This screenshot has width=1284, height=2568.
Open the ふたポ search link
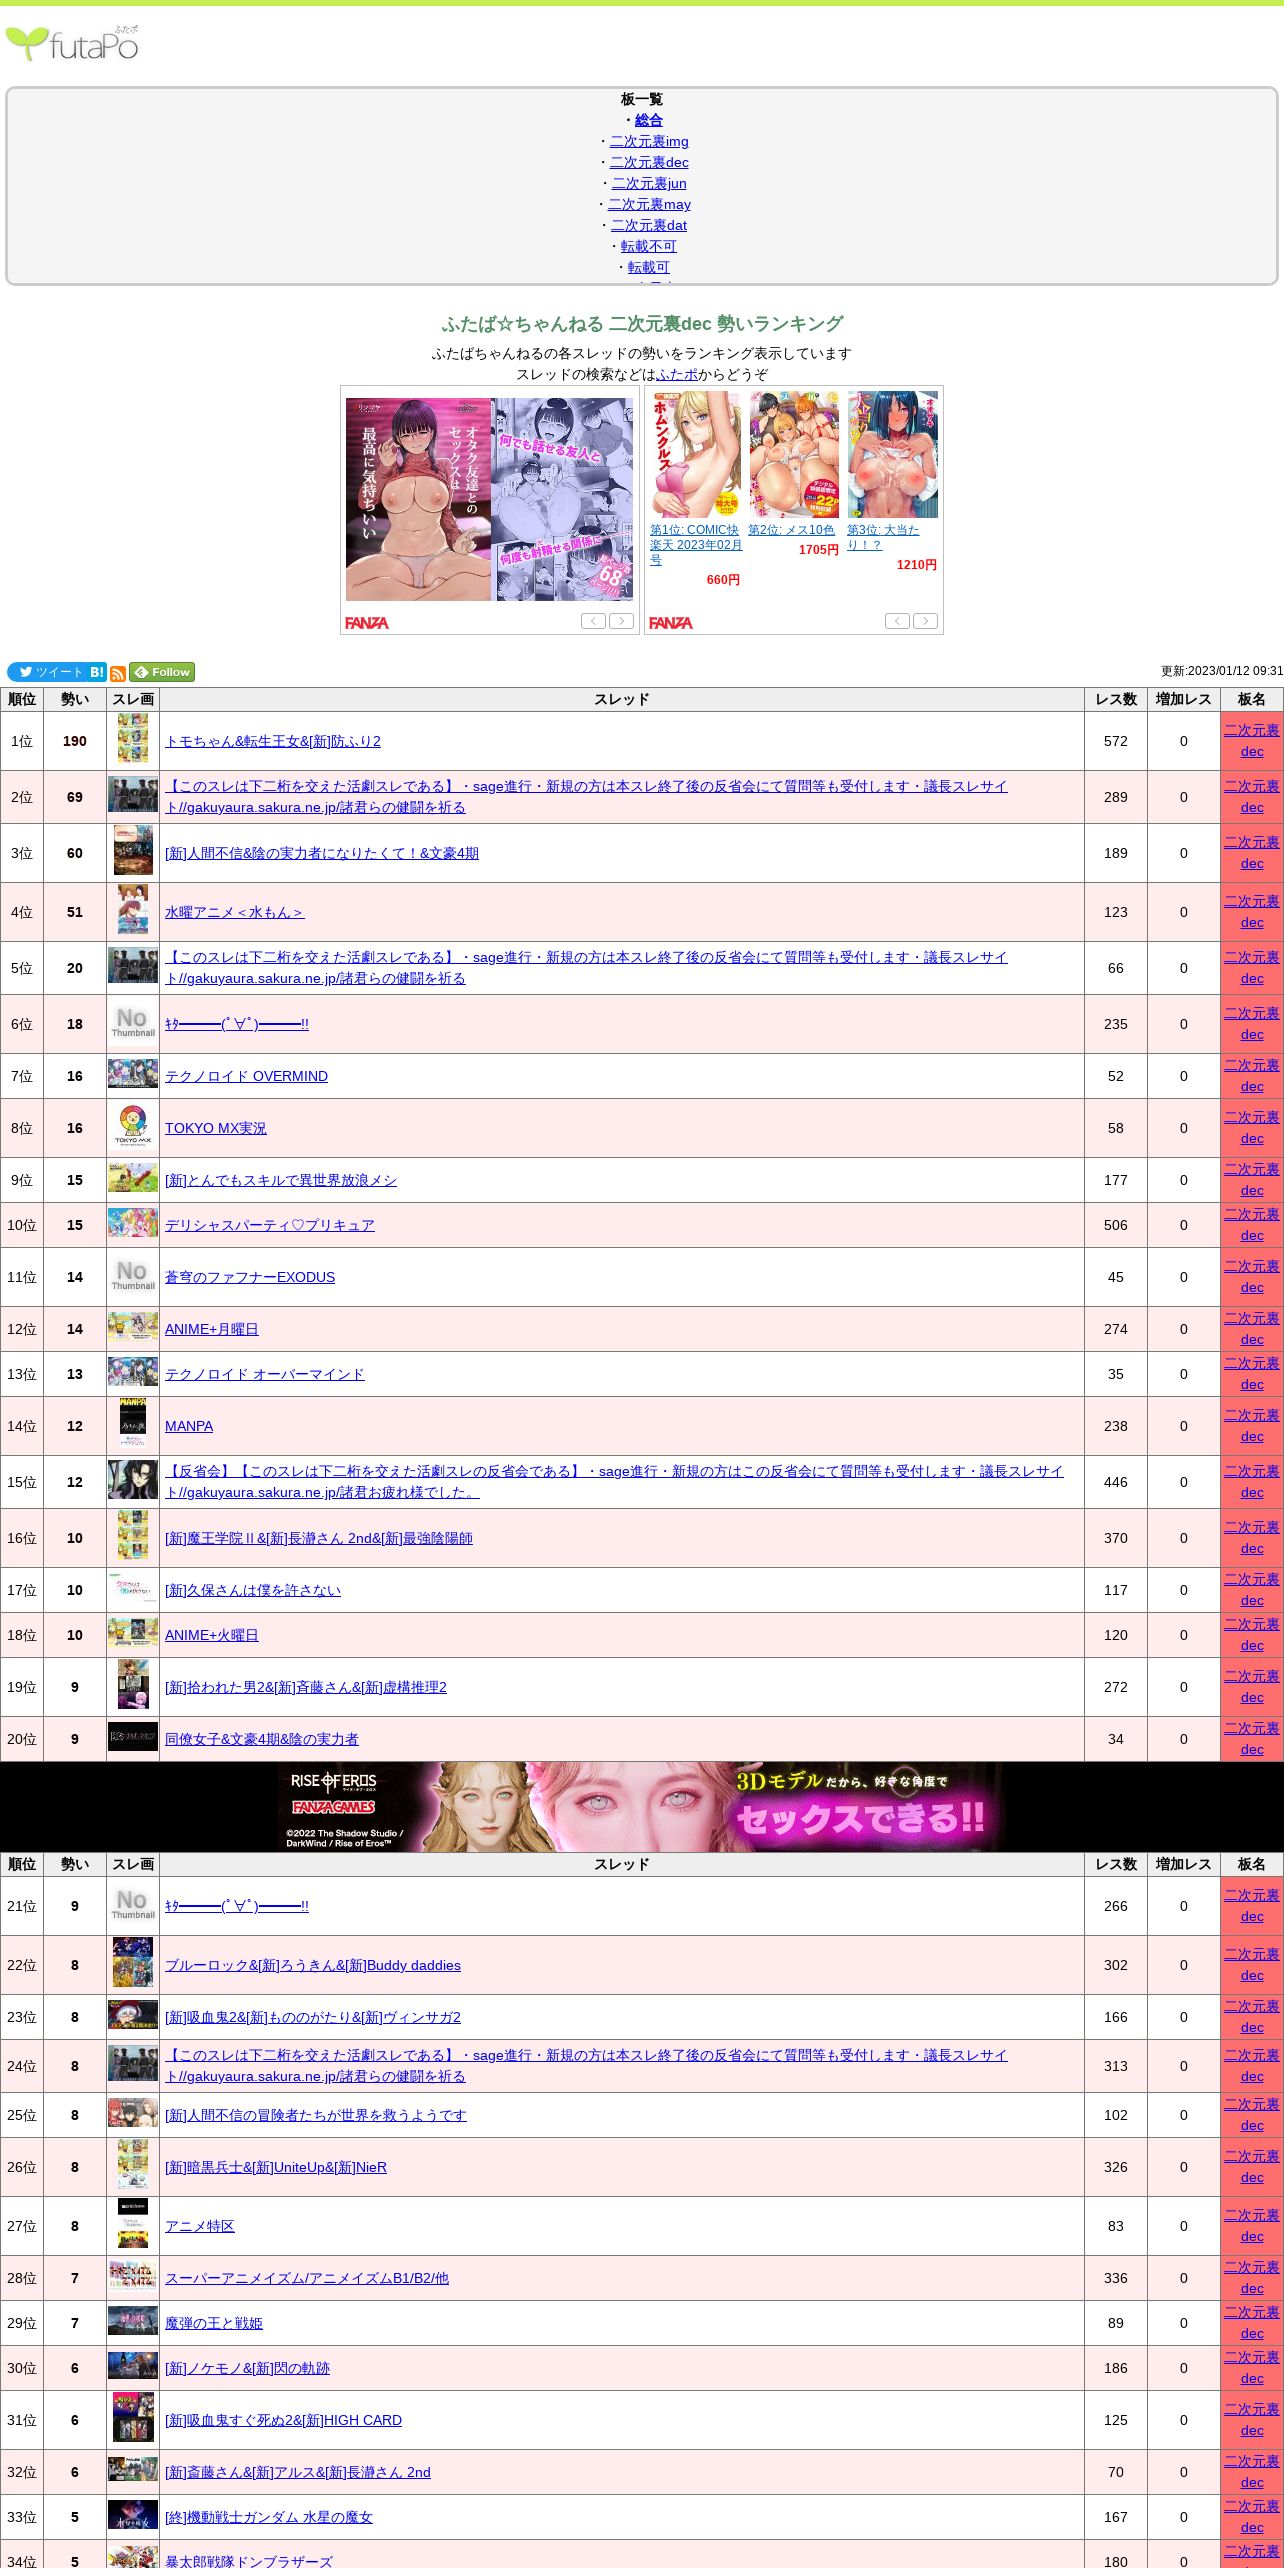677,374
